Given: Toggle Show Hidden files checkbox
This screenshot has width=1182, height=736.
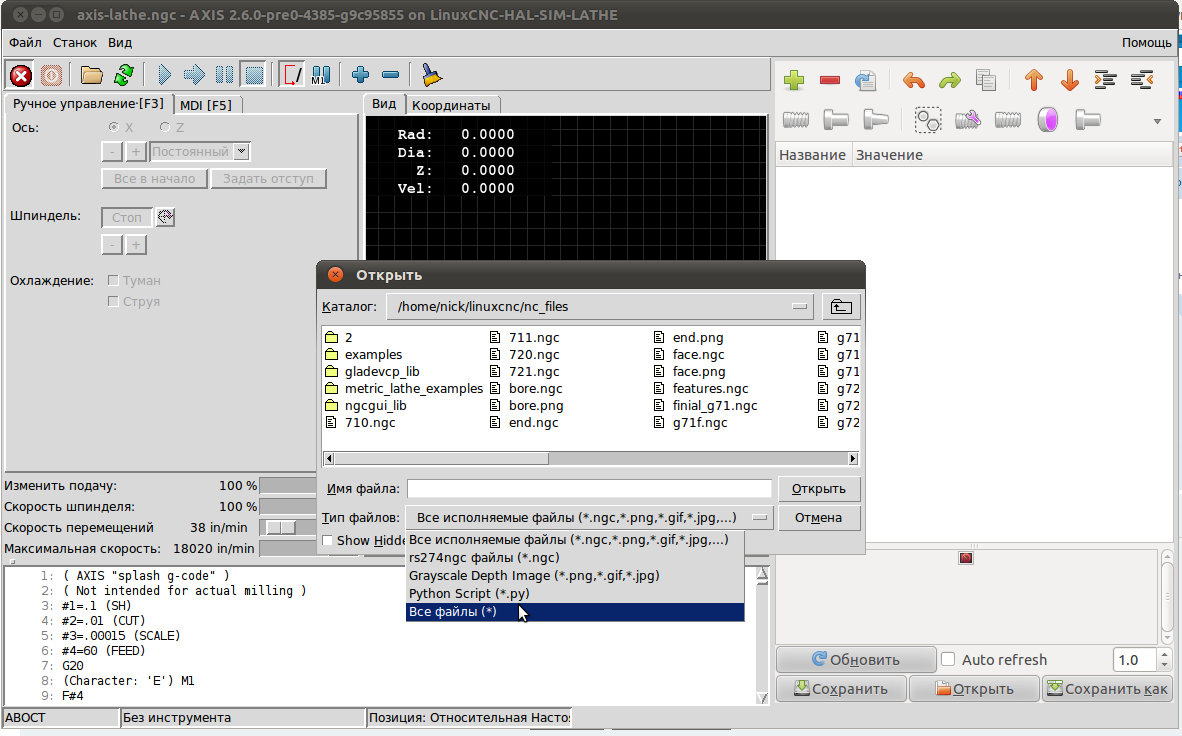Looking at the screenshot, I should (327, 541).
